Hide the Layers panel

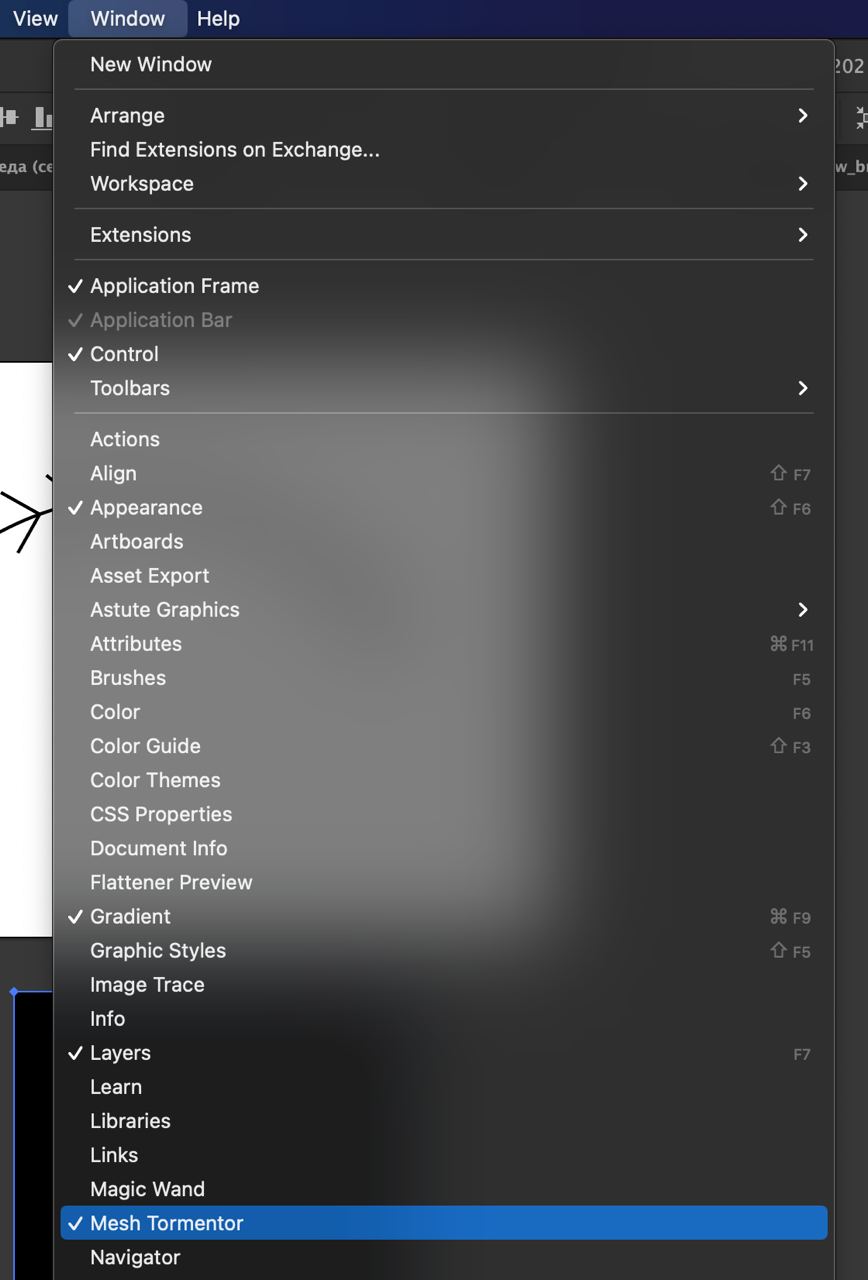point(444,1052)
